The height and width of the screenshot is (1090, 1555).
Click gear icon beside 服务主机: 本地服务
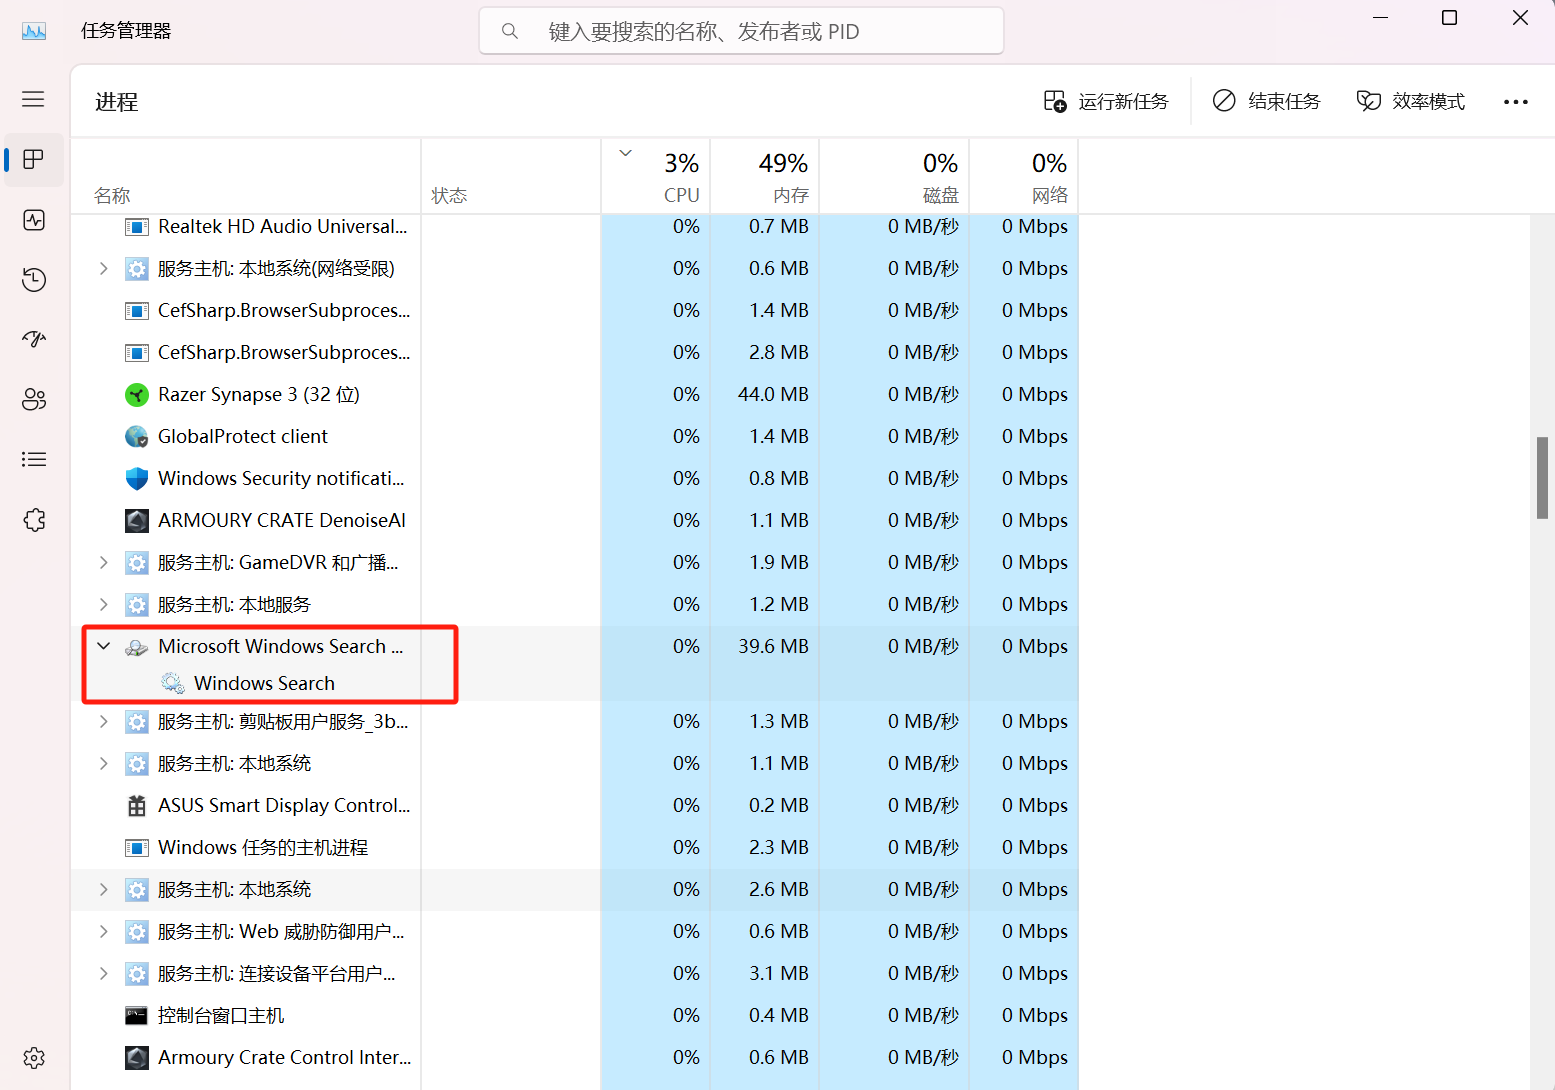click(x=137, y=605)
